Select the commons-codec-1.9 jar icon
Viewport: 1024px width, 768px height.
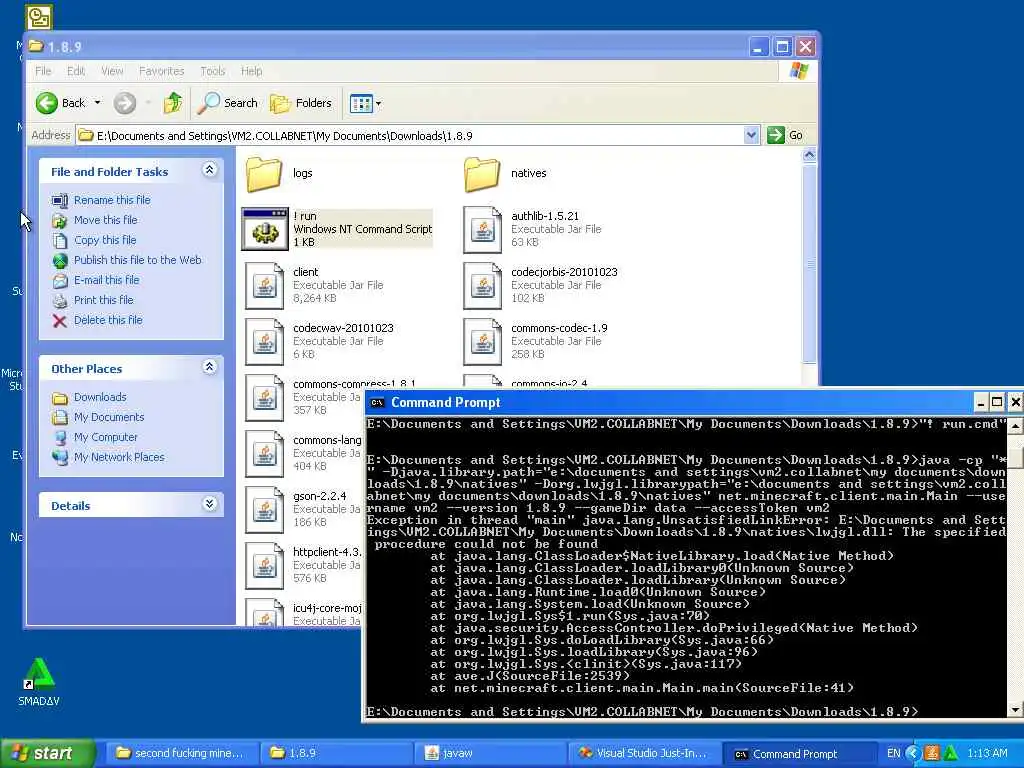pyautogui.click(x=483, y=342)
